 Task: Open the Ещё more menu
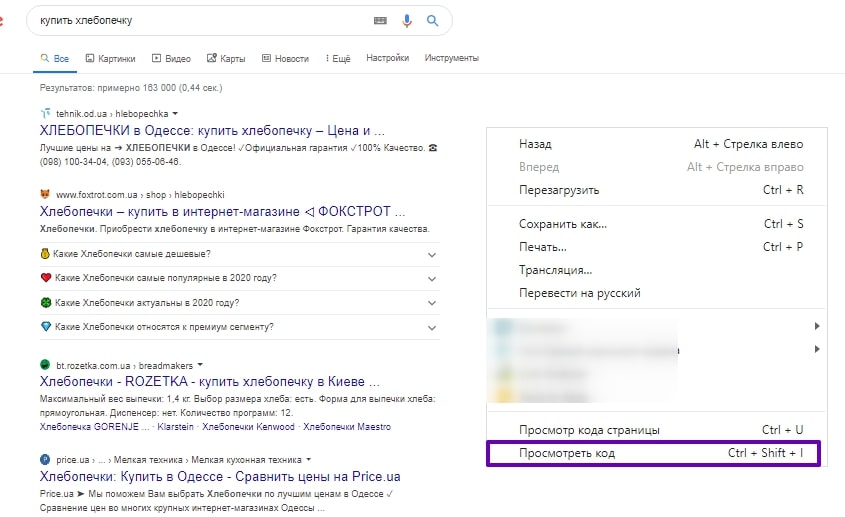338,58
